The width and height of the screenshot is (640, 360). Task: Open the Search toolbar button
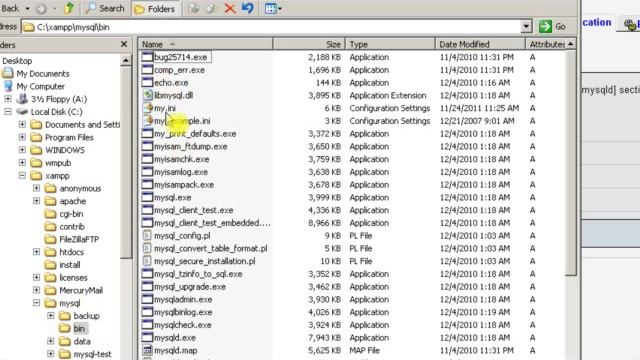(x=105, y=8)
